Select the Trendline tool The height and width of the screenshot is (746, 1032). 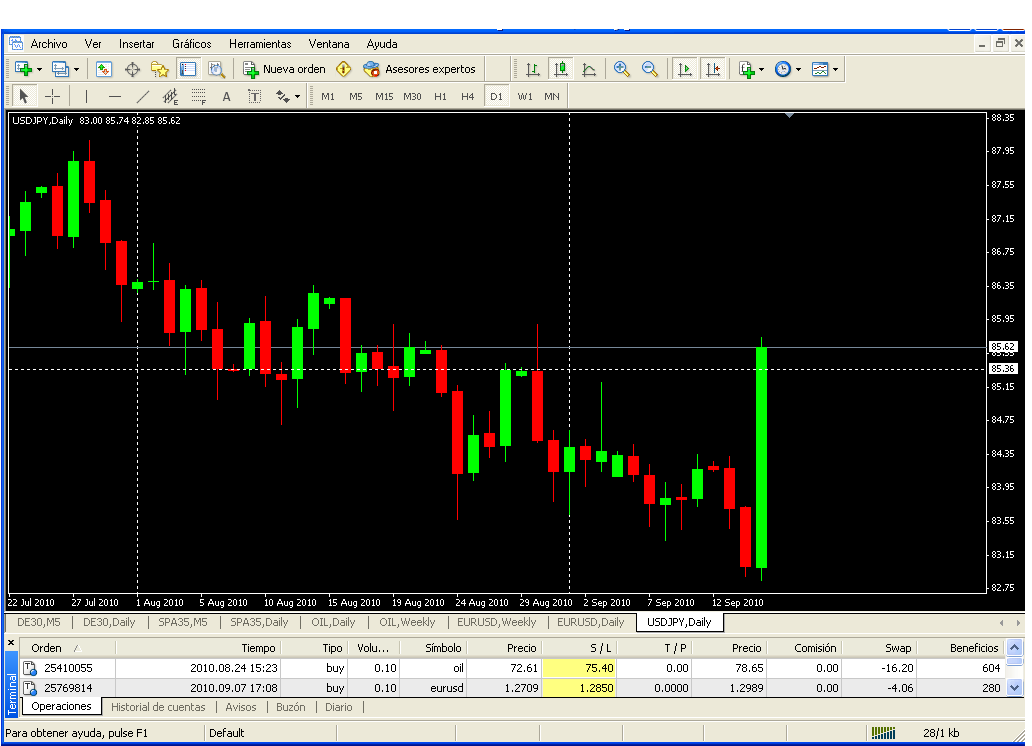[142, 97]
